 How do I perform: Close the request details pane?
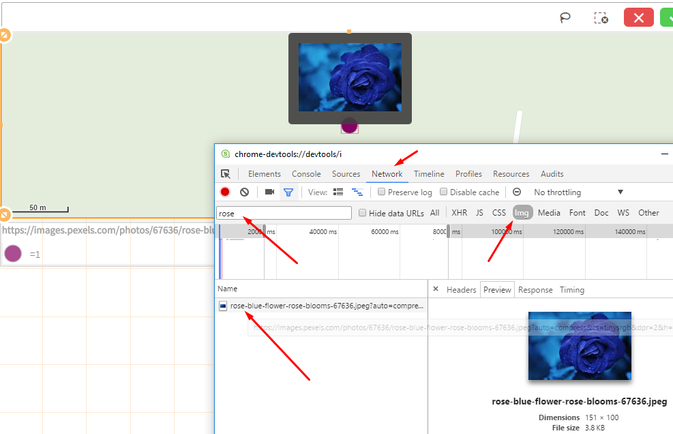pos(436,289)
